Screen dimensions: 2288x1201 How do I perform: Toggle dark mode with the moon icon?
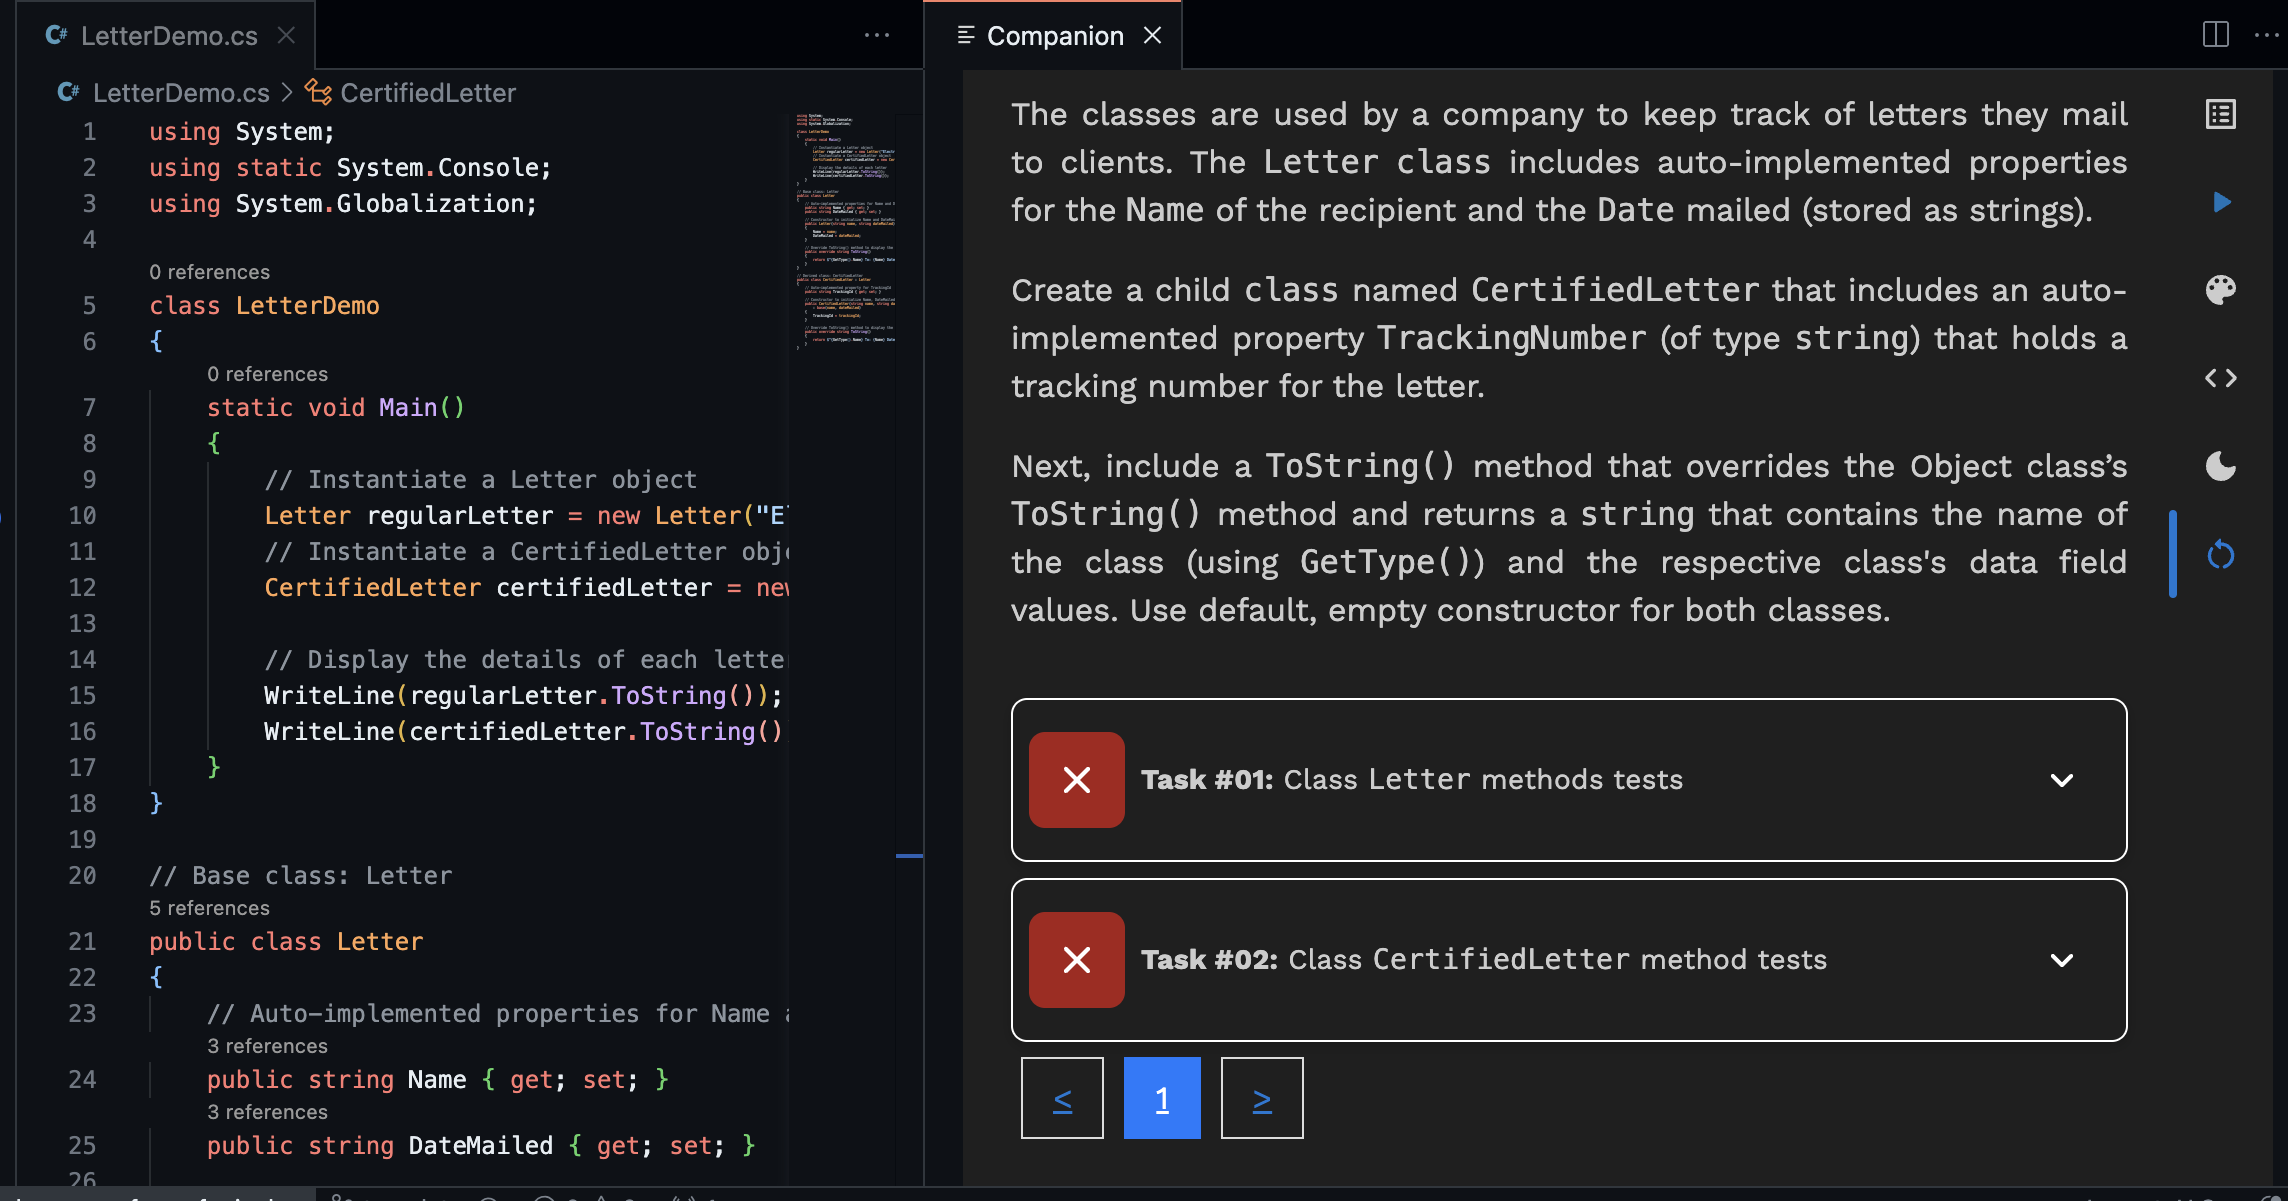pos(2219,465)
